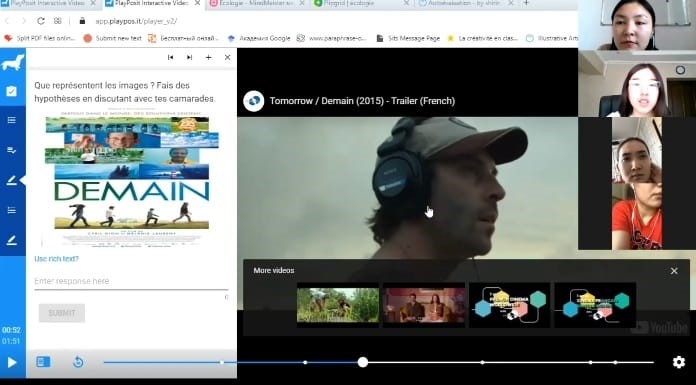Viewport: 696px width, 385px height.
Task: Focus the Enter response here field
Action: tap(131, 281)
